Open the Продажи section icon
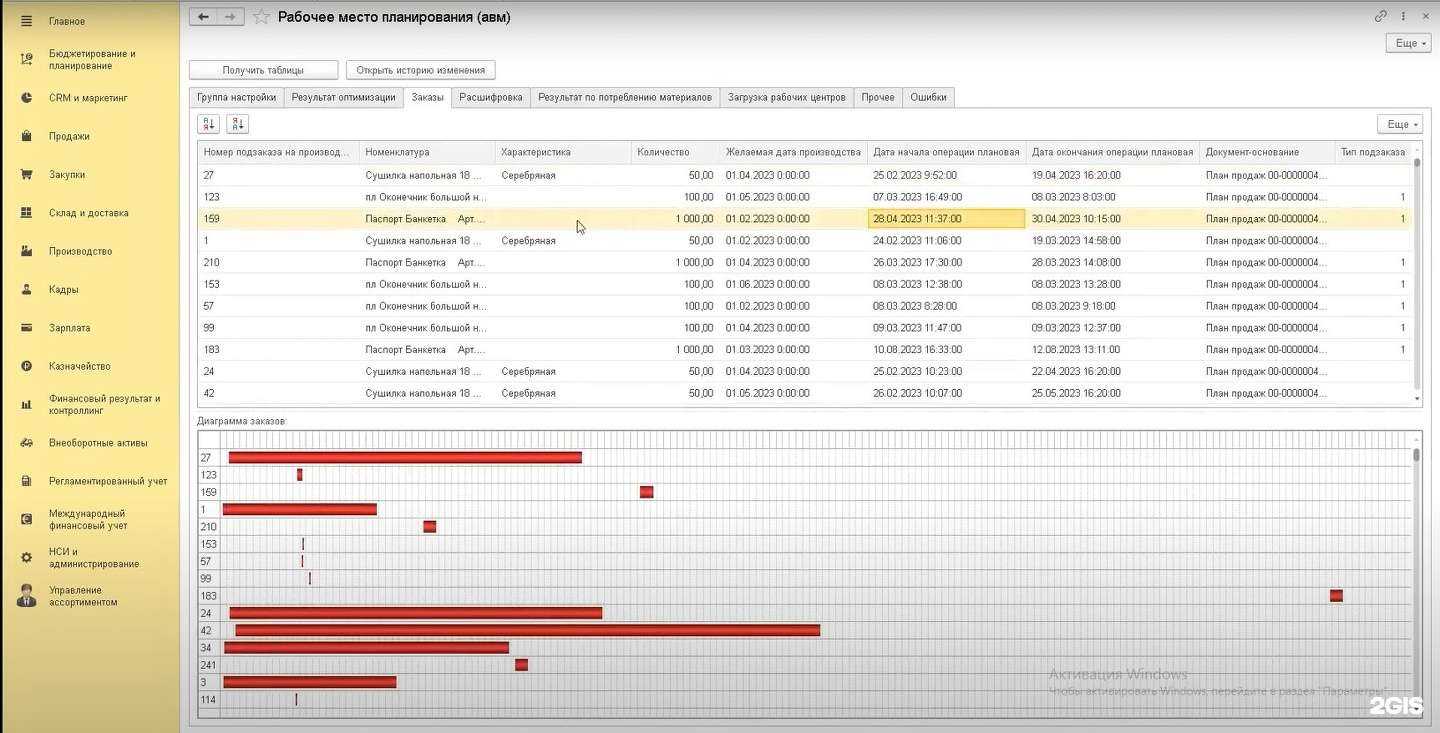The height and width of the screenshot is (733, 1440). (x=27, y=136)
